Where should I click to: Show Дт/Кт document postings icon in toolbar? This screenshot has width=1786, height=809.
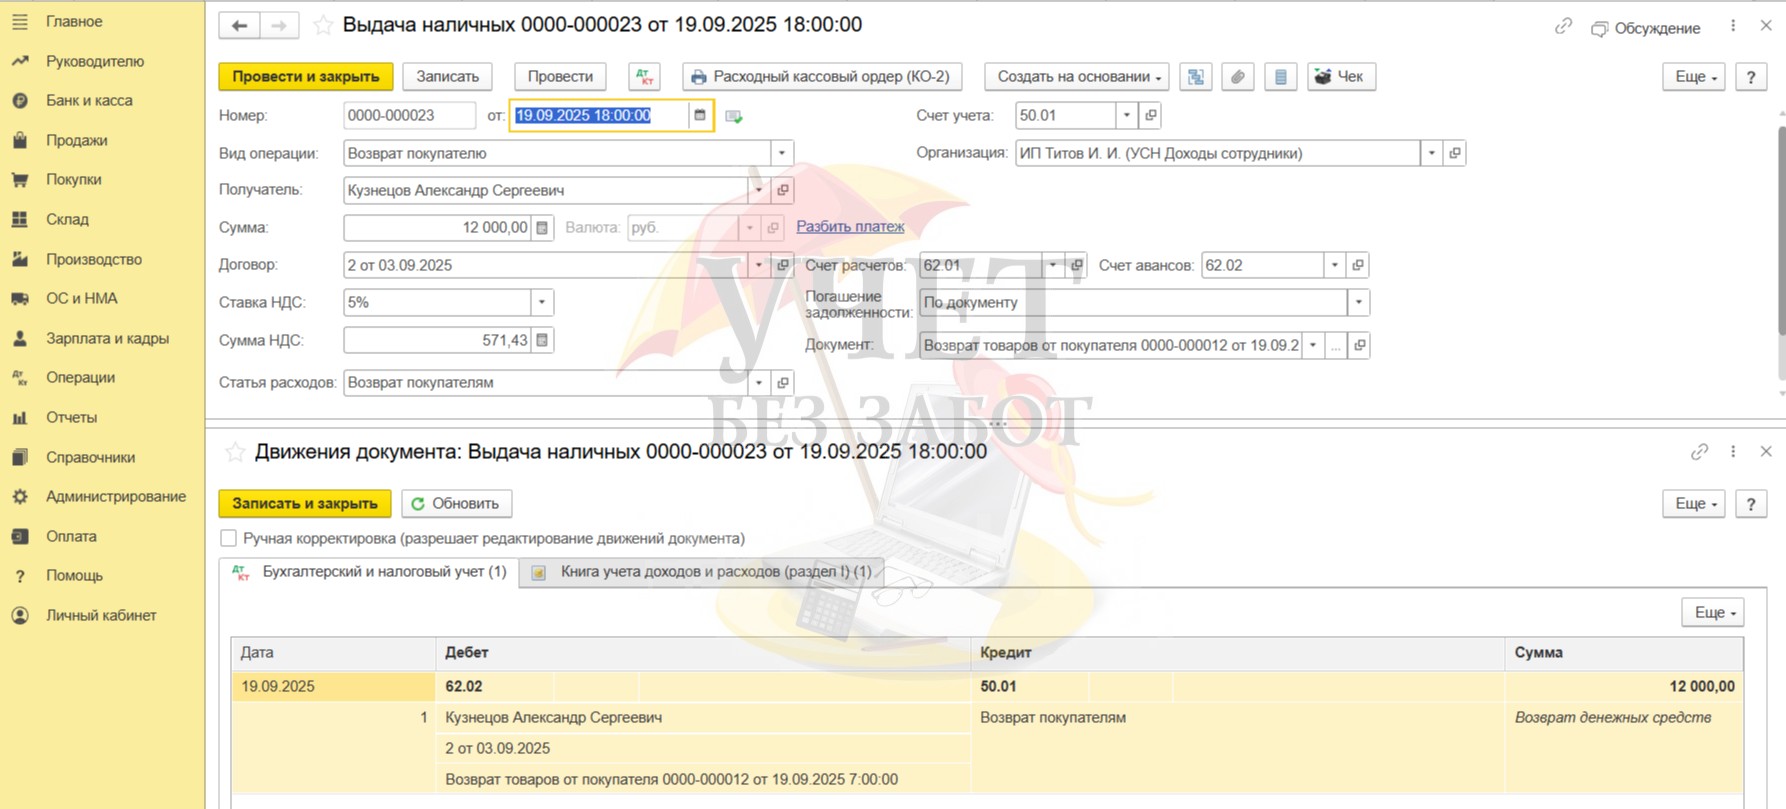pyautogui.click(x=645, y=77)
